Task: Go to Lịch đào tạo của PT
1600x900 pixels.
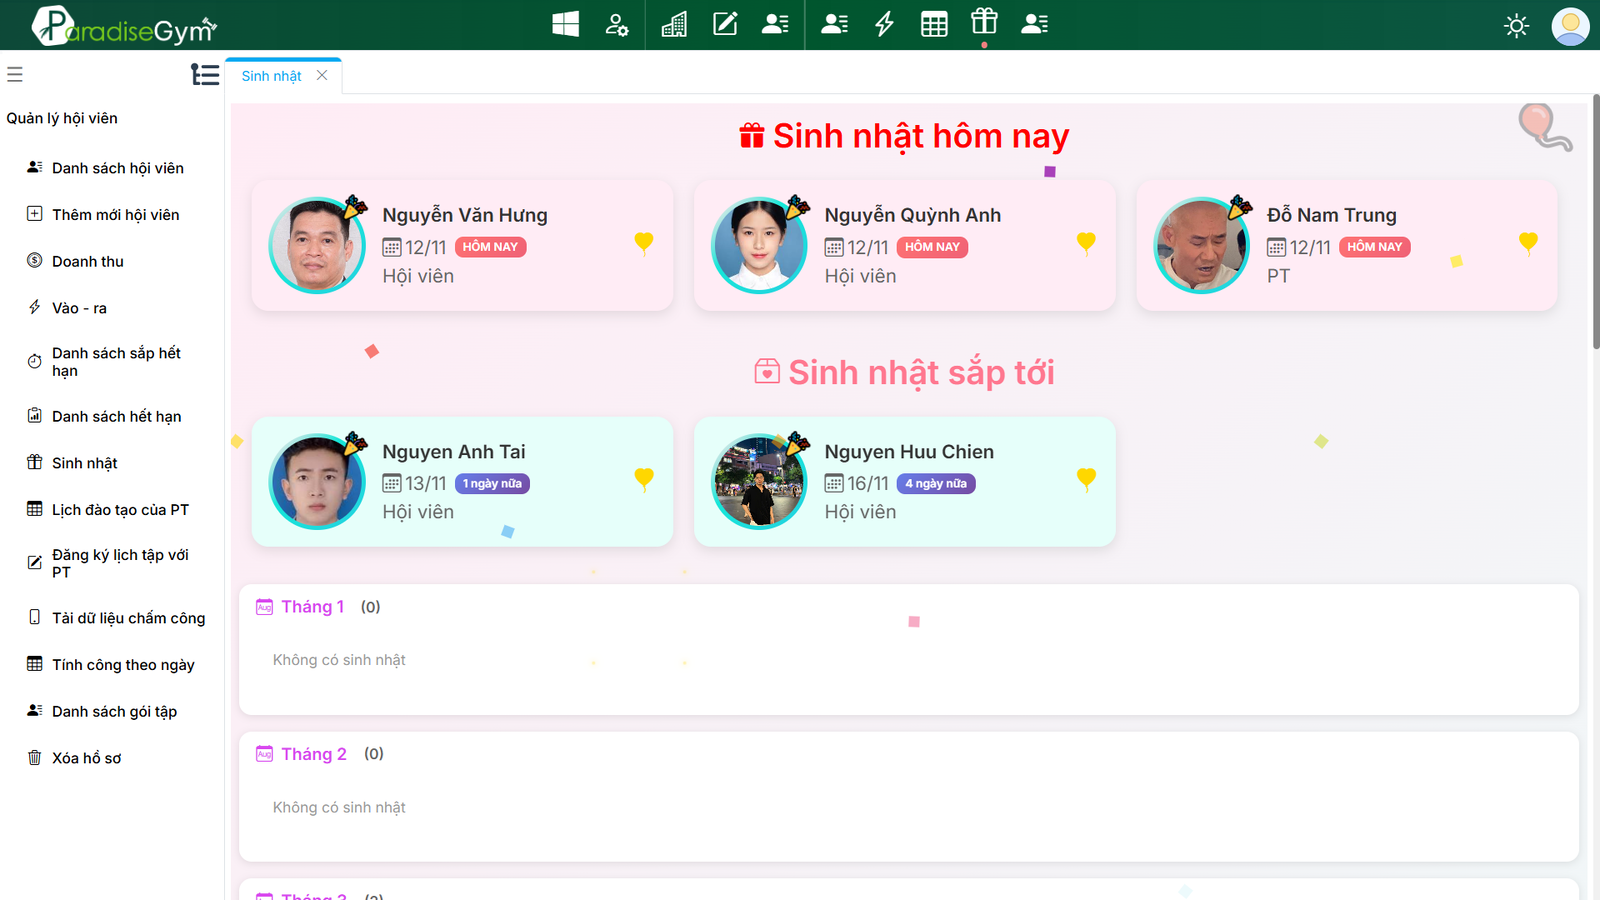Action: [120, 510]
